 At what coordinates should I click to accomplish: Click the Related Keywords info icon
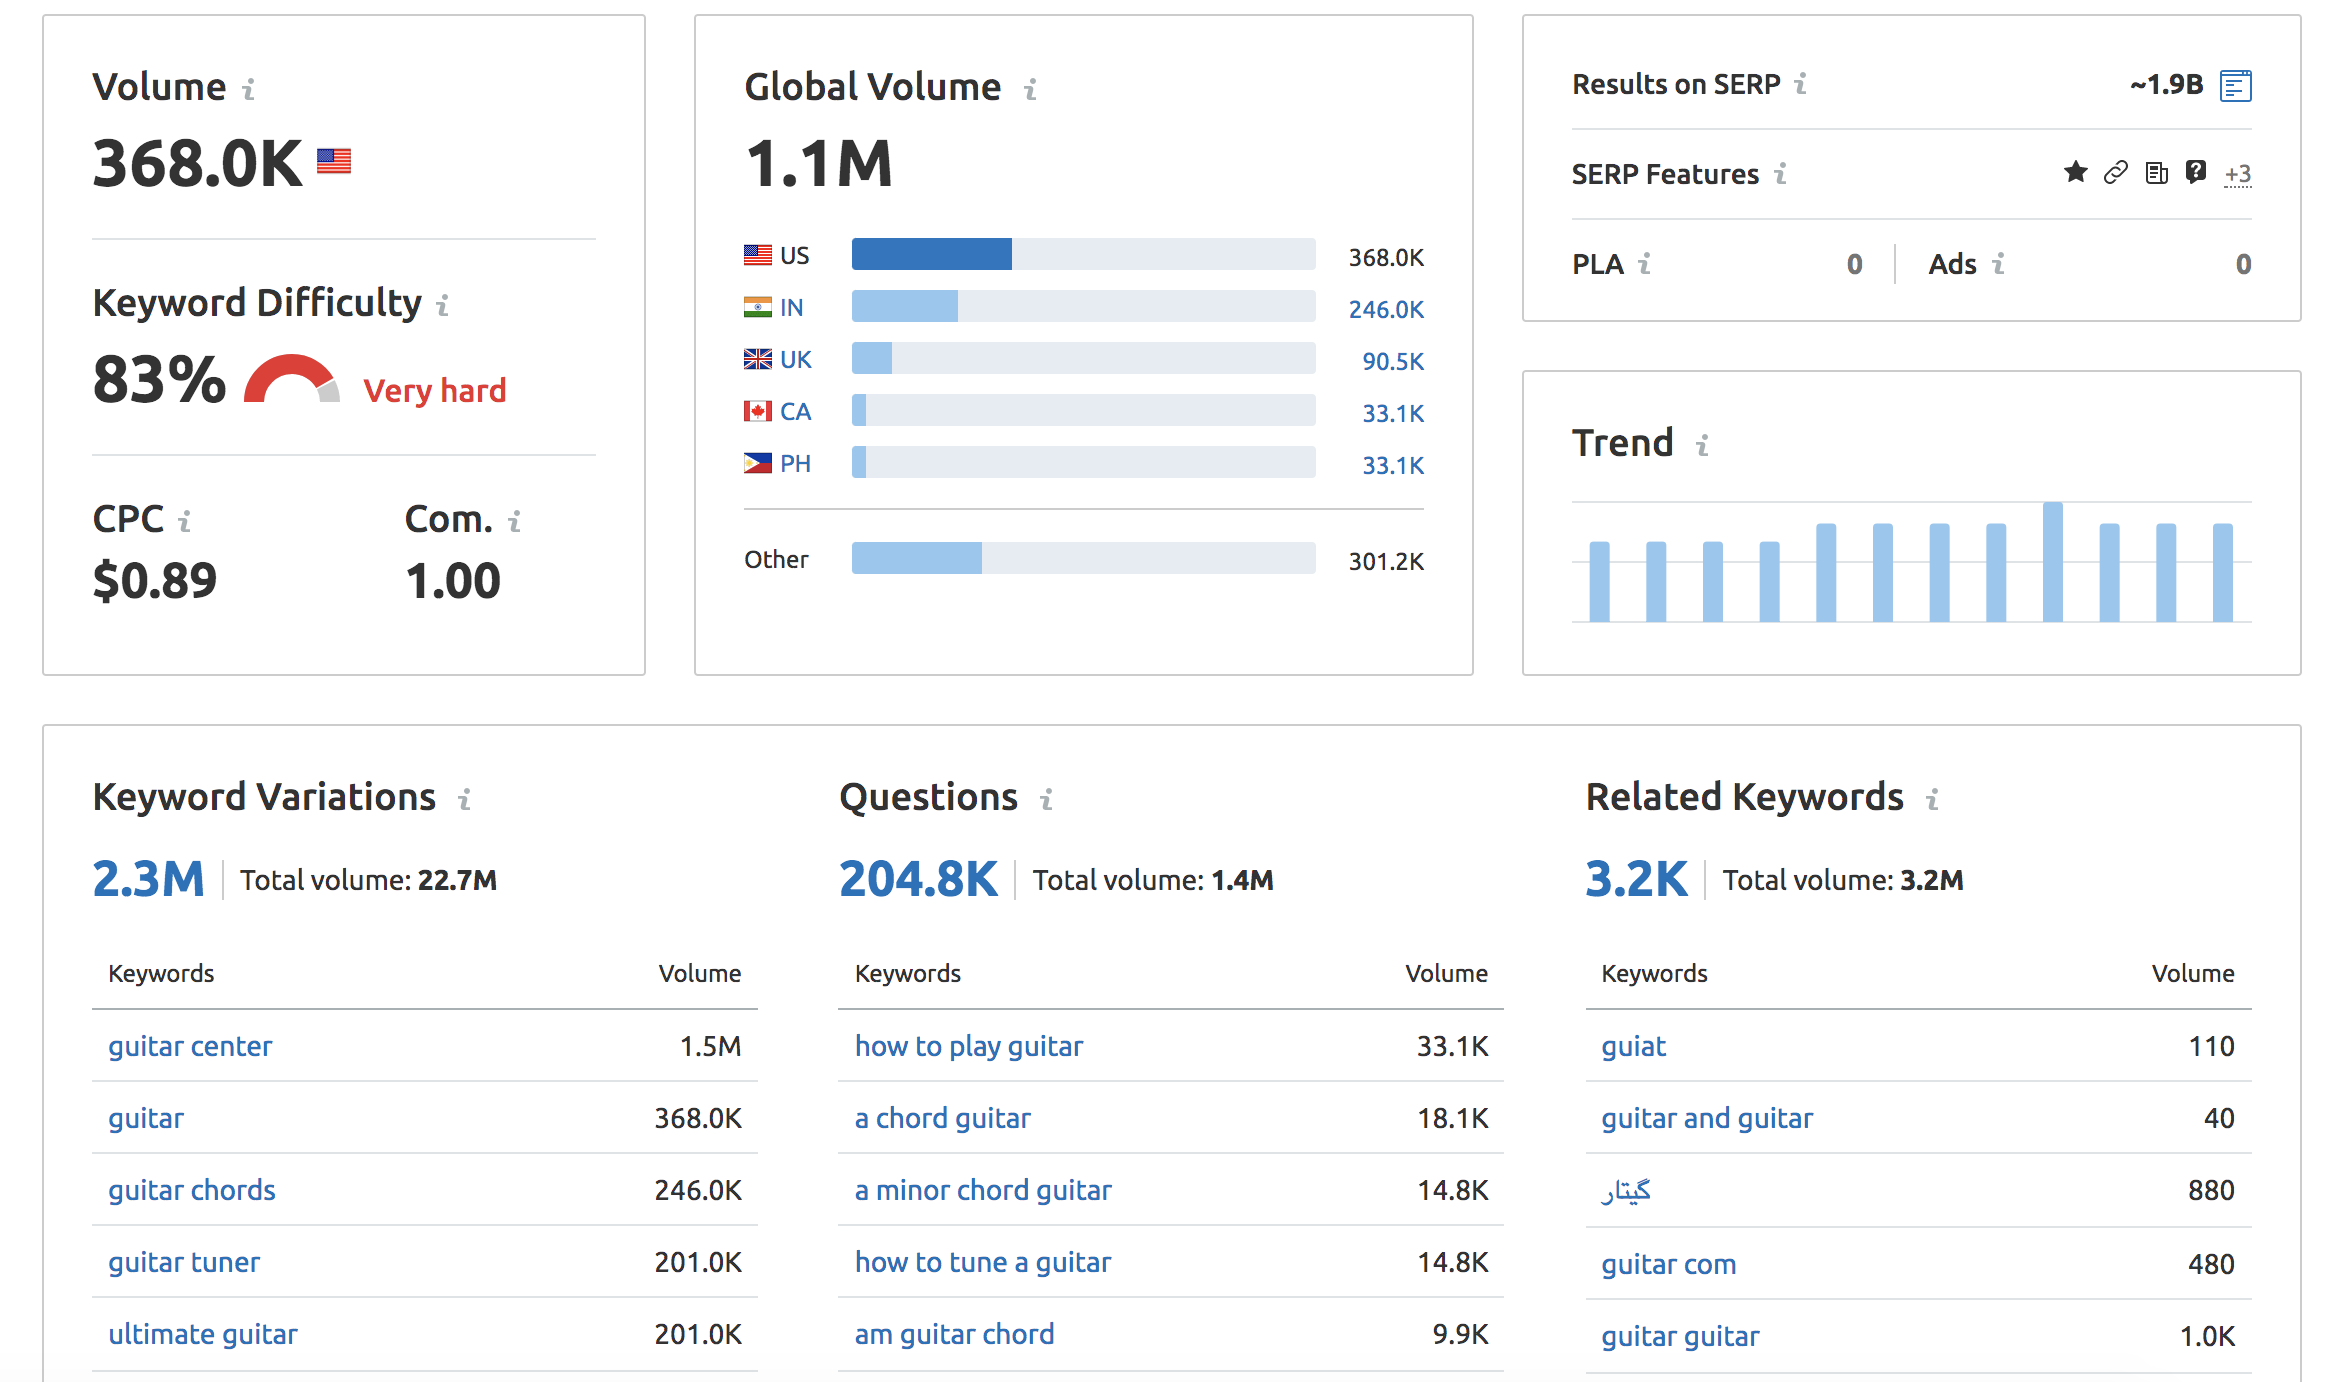(1933, 799)
